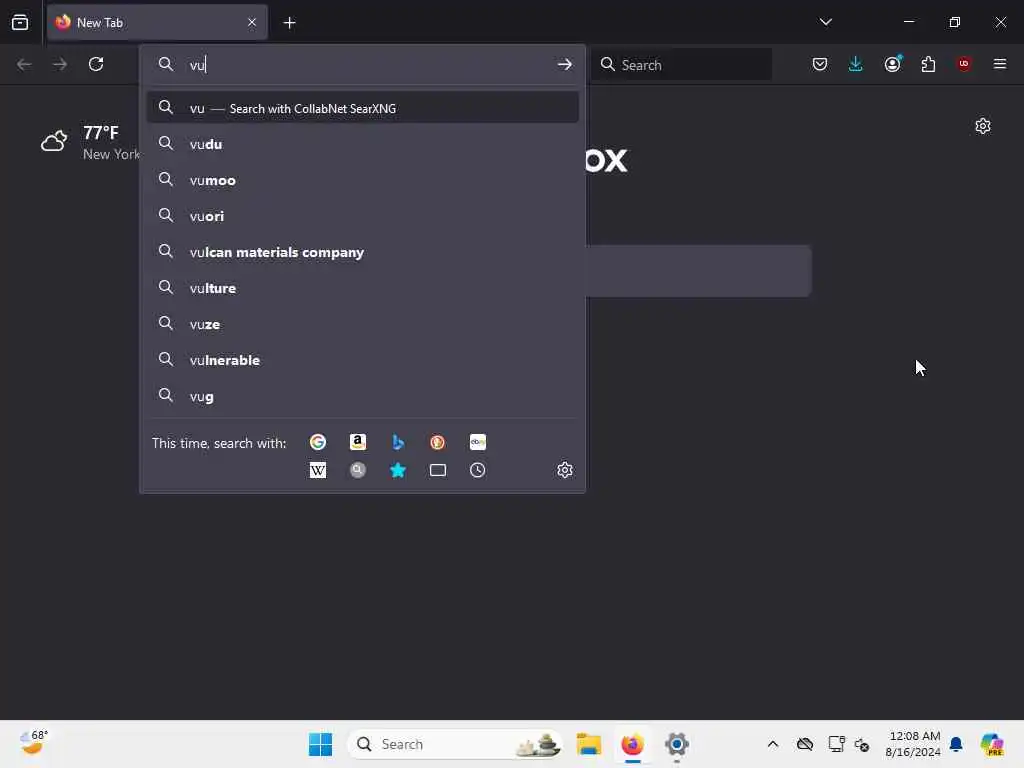Viewport: 1024px width, 768px height.
Task: Open the Downloads panel
Action: pos(856,64)
